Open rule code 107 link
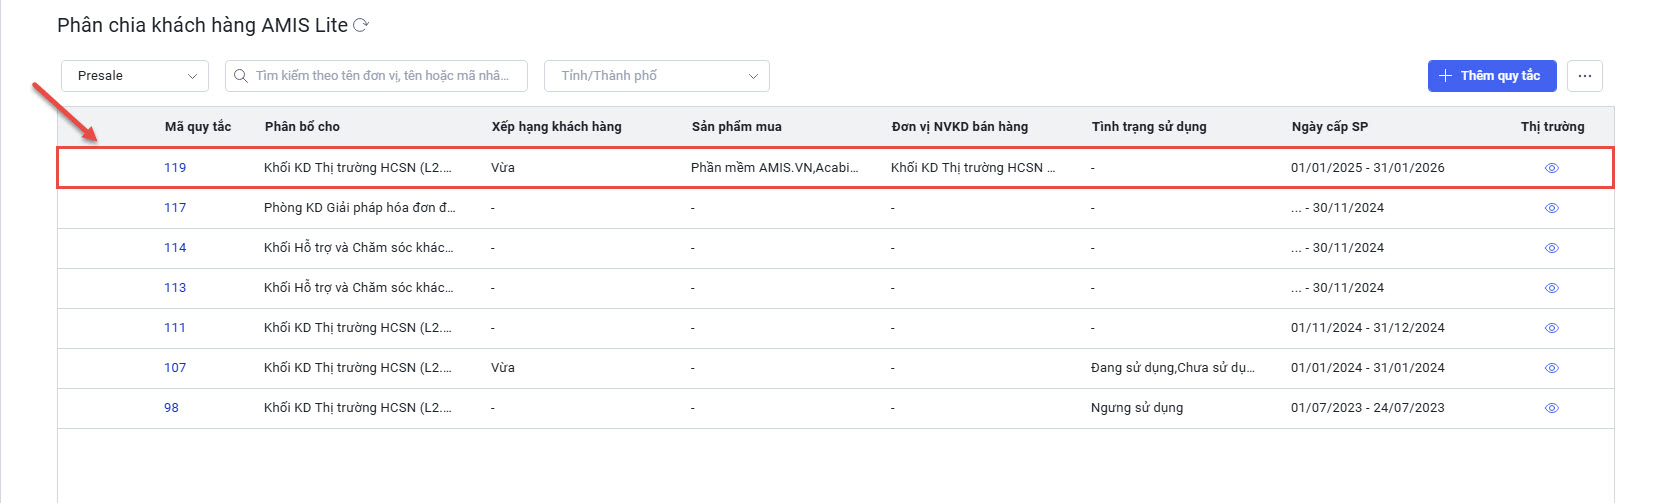1669x503 pixels. [175, 368]
